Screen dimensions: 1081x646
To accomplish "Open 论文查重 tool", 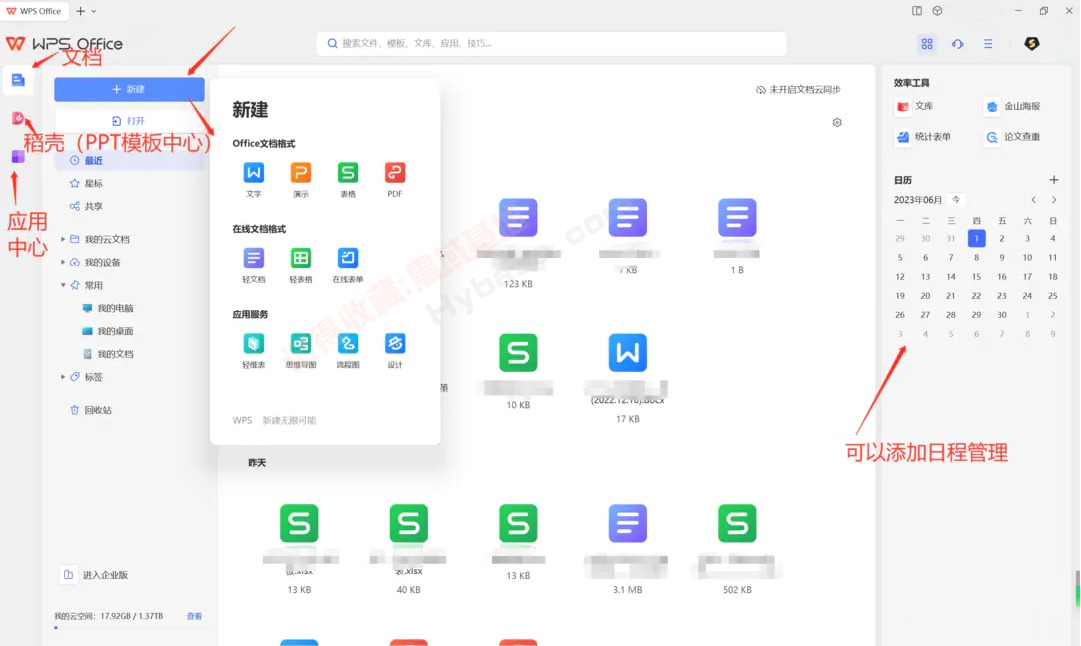I will (1013, 137).
